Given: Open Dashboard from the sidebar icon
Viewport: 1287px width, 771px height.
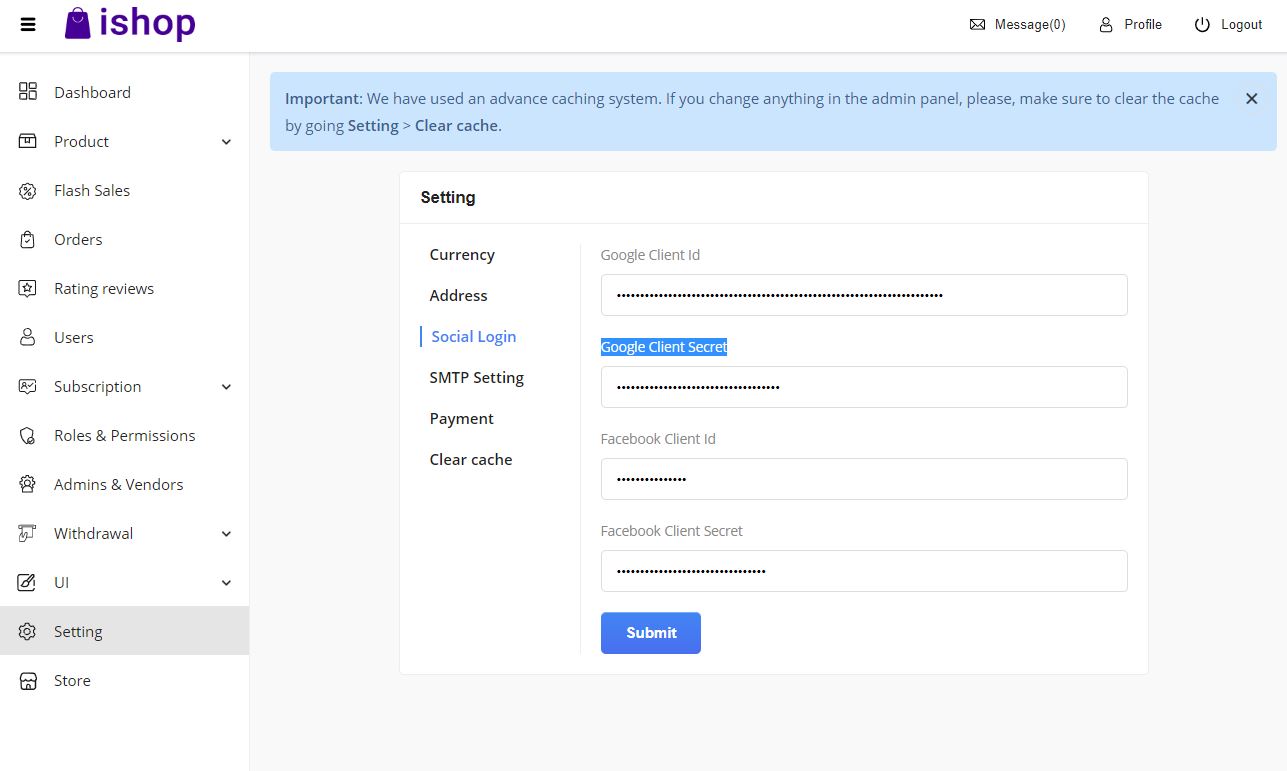Looking at the screenshot, I should click(28, 92).
